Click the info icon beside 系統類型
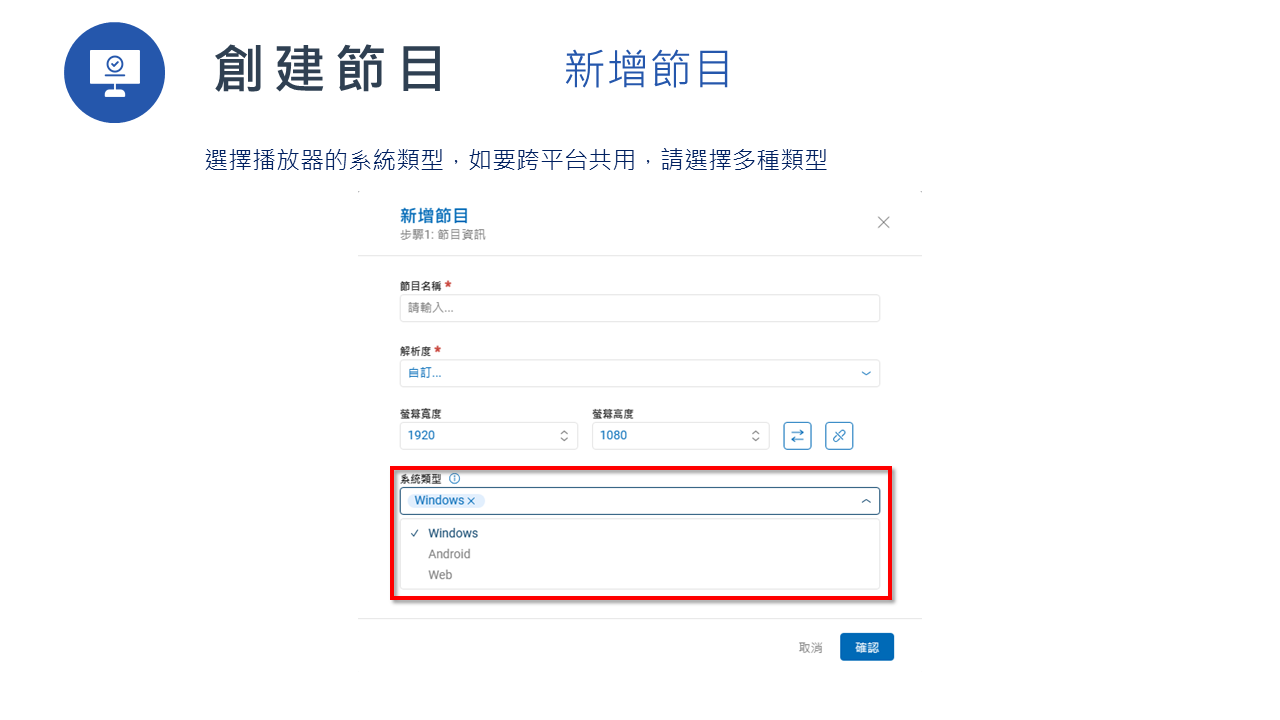 (455, 478)
